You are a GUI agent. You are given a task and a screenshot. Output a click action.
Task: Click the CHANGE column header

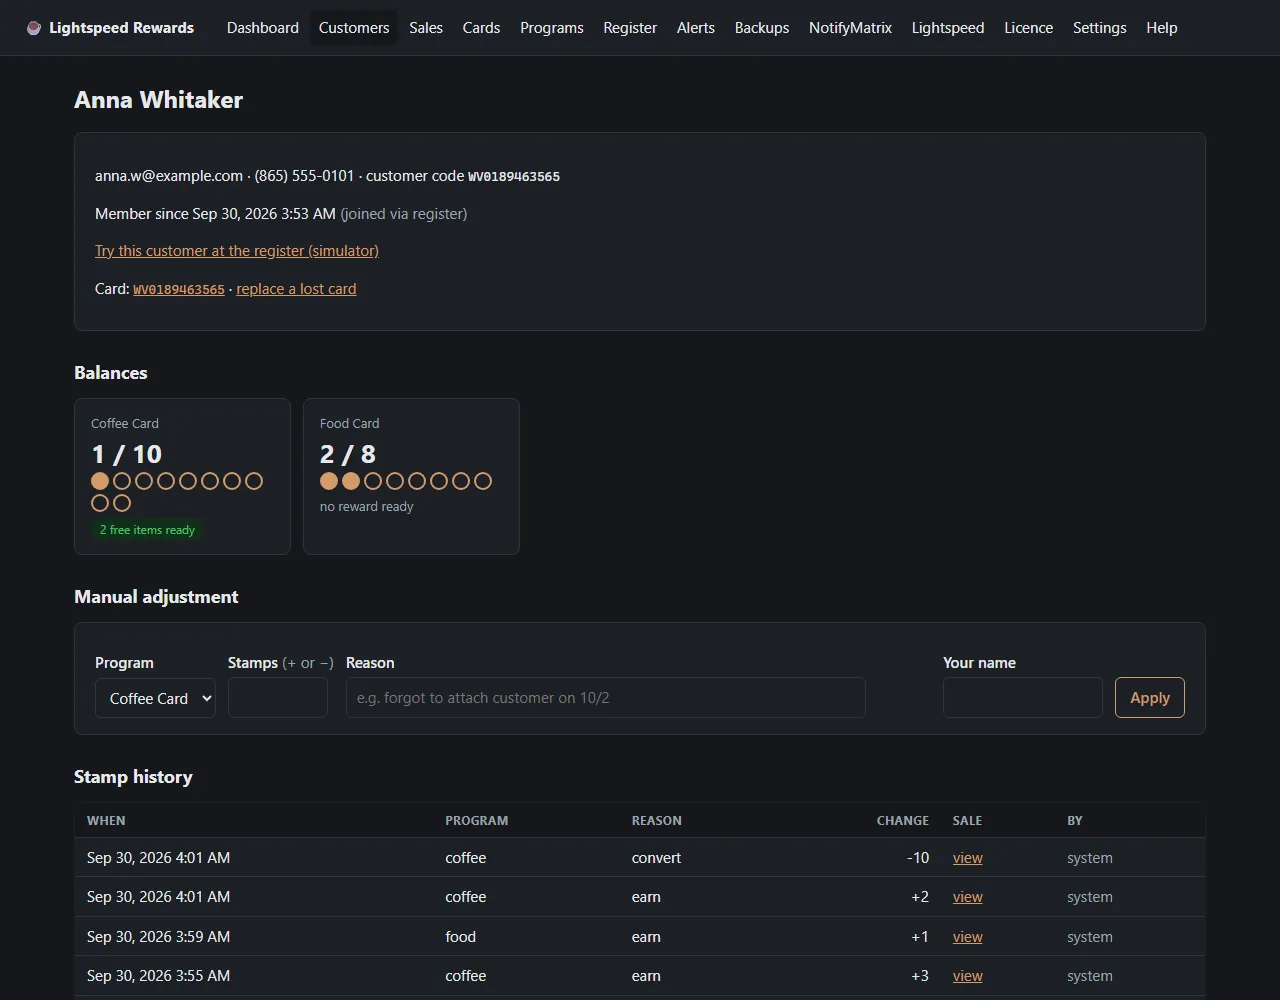click(x=903, y=821)
